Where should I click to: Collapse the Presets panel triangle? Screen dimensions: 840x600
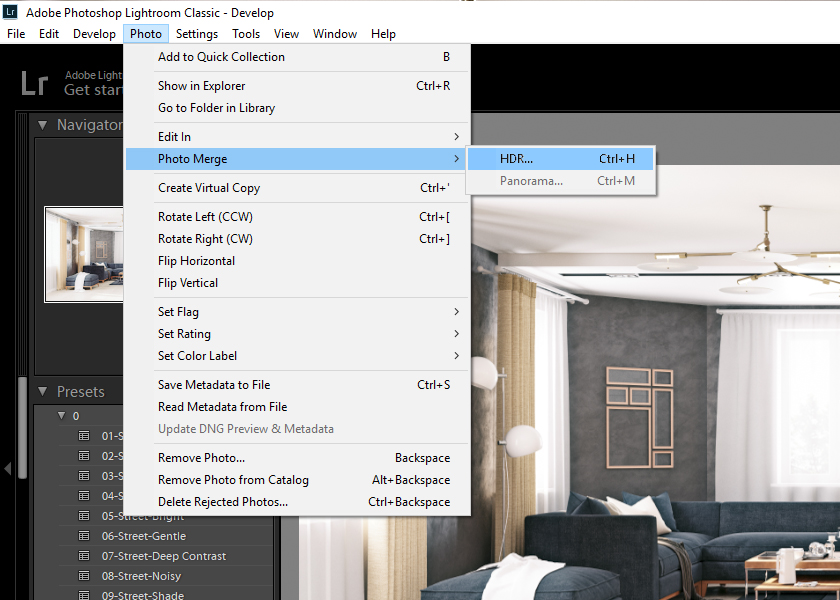pyautogui.click(x=42, y=392)
